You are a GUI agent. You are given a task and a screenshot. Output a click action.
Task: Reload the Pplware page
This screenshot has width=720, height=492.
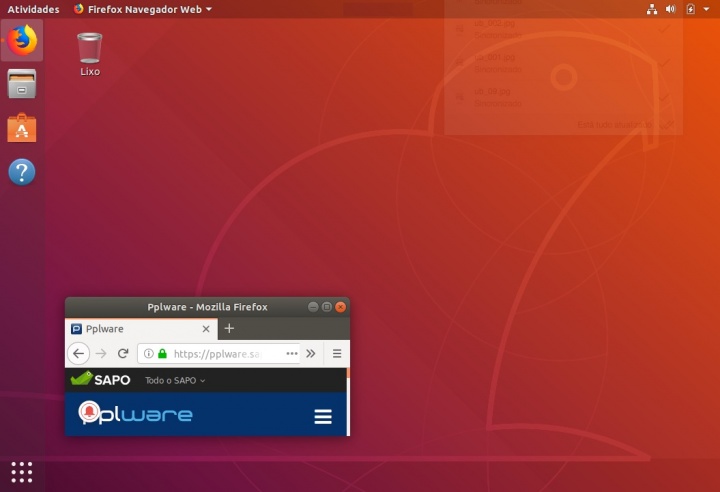[123, 353]
